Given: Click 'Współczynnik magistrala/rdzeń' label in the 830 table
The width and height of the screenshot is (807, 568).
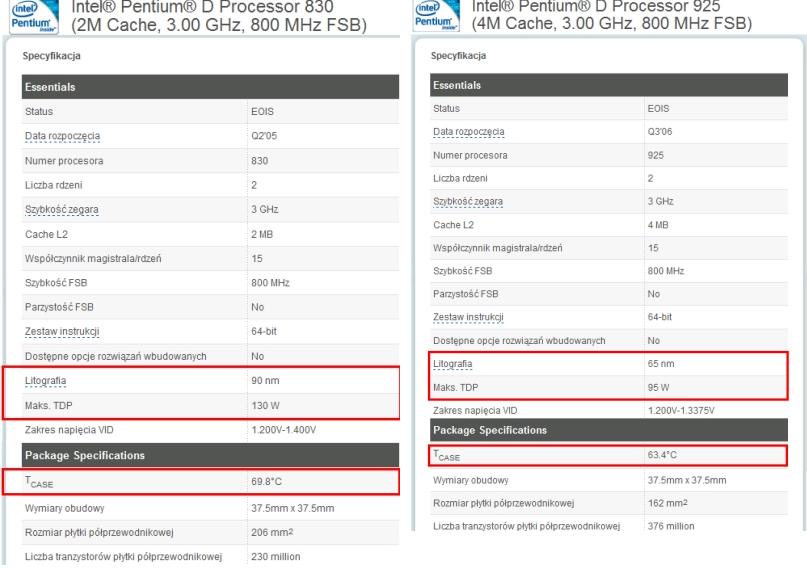Looking at the screenshot, I should [93, 259].
